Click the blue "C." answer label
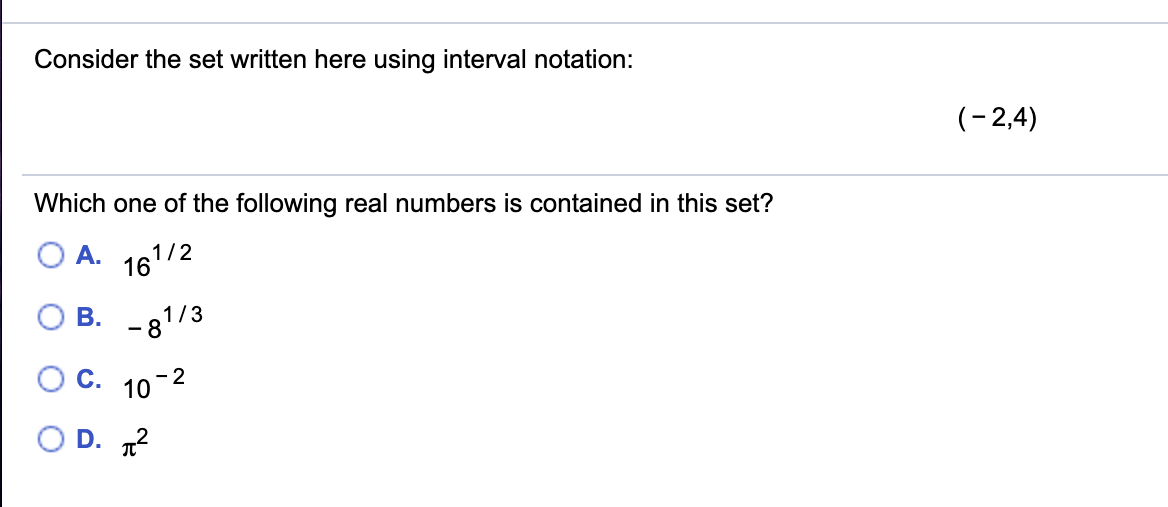The width and height of the screenshot is (1168, 507). tap(89, 380)
